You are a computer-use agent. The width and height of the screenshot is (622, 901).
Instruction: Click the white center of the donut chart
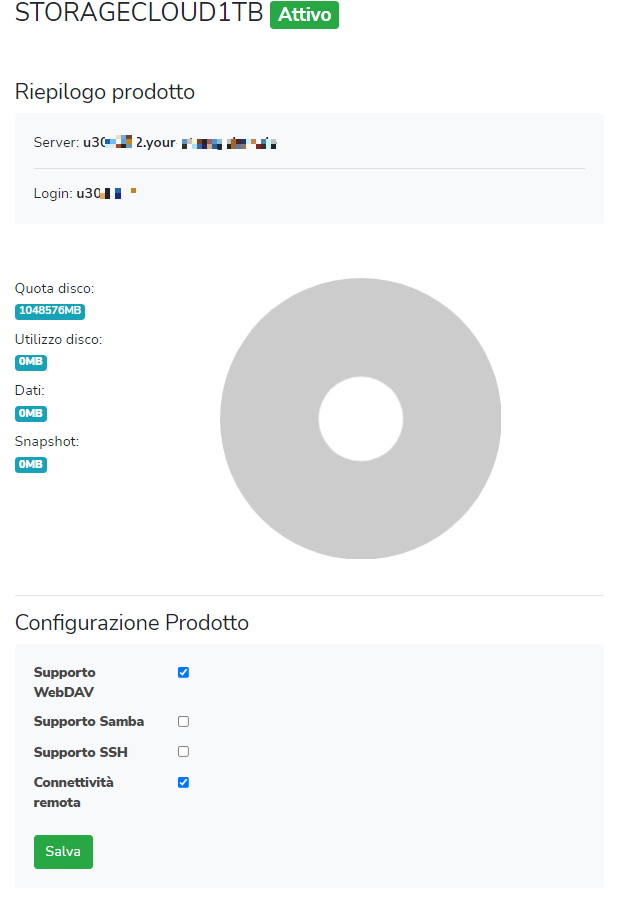click(x=360, y=418)
